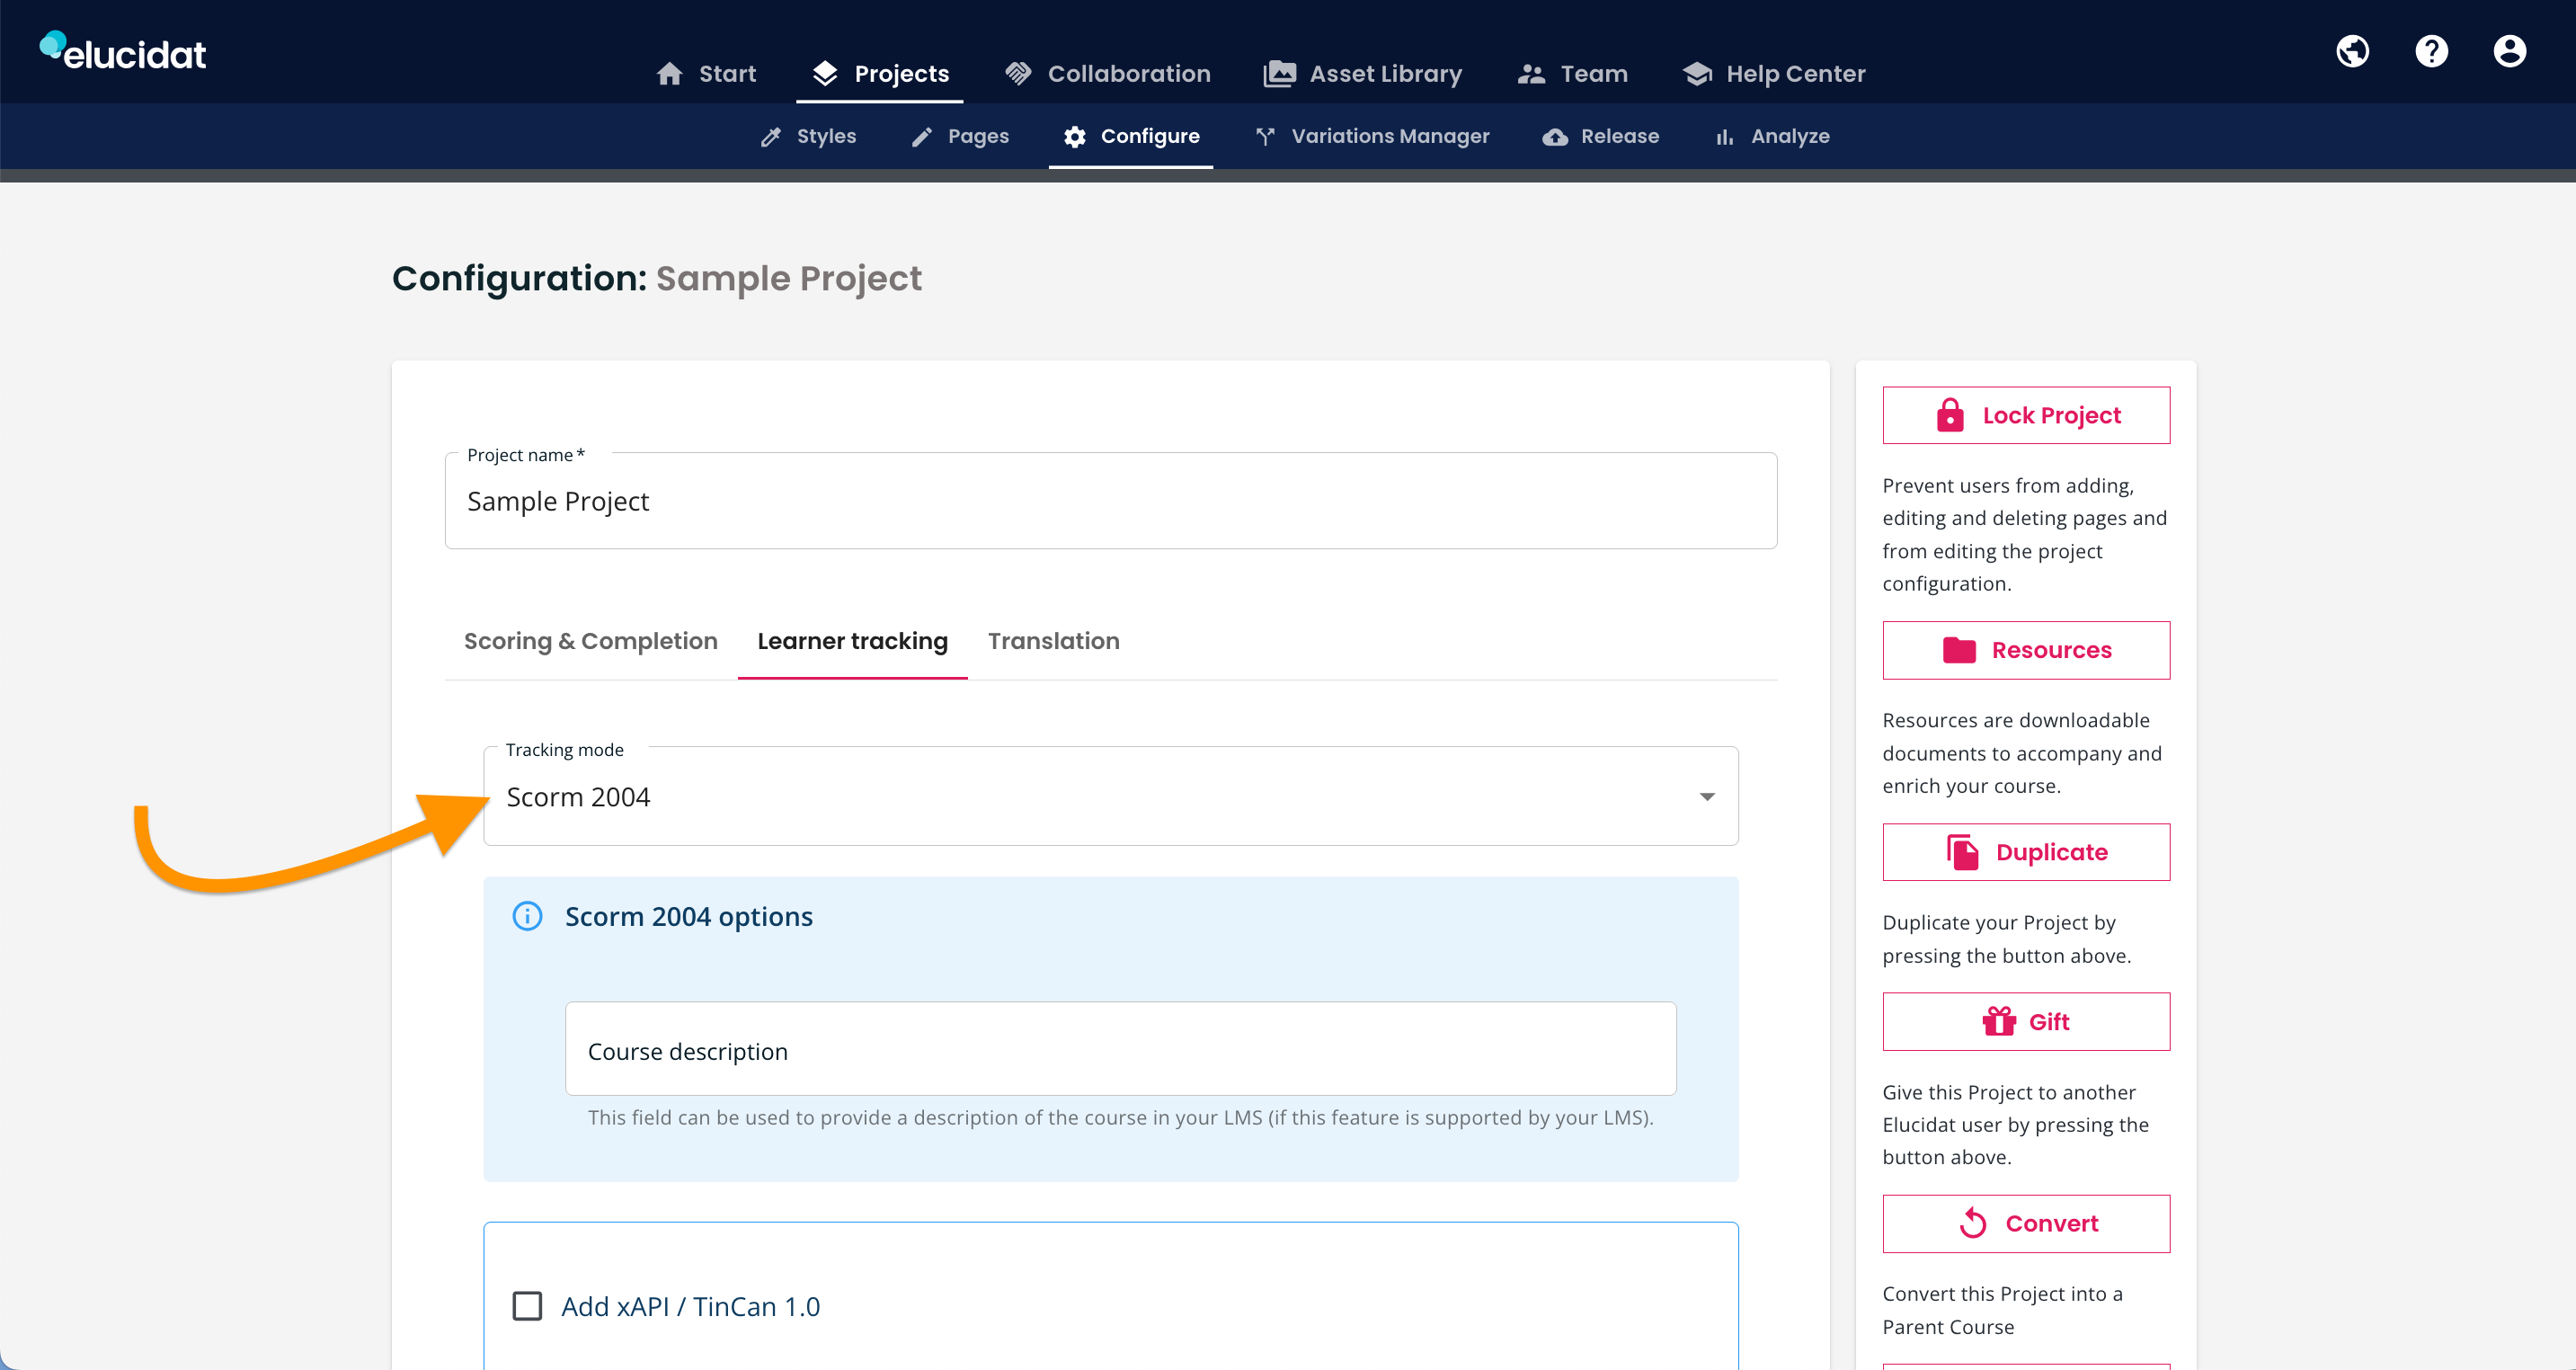This screenshot has height=1370, width=2576.
Task: Switch to the Translation tab
Action: pyautogui.click(x=1054, y=641)
